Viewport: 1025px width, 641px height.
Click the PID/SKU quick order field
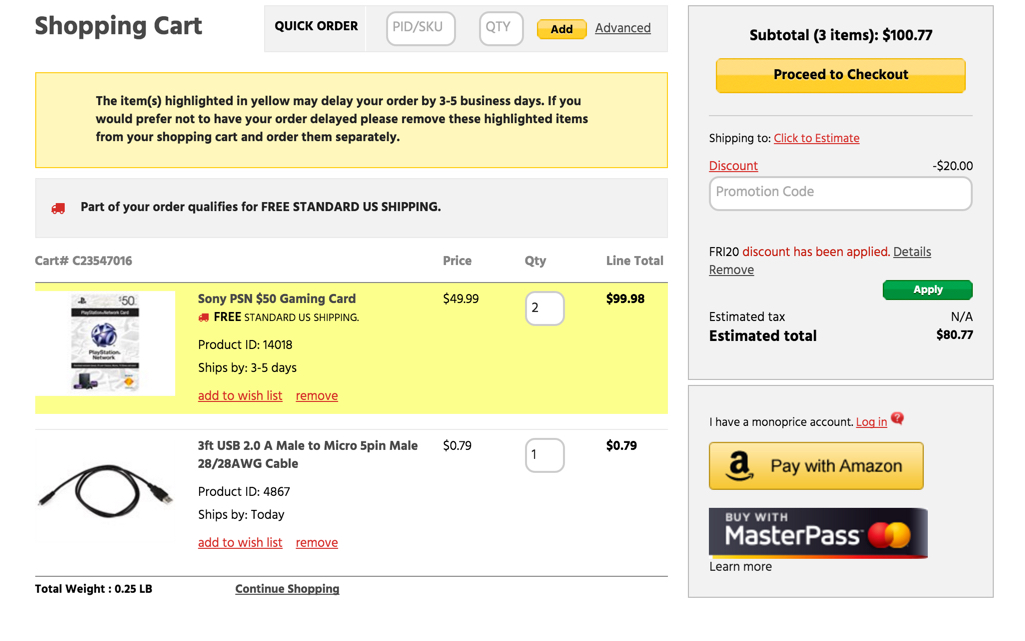(x=420, y=28)
